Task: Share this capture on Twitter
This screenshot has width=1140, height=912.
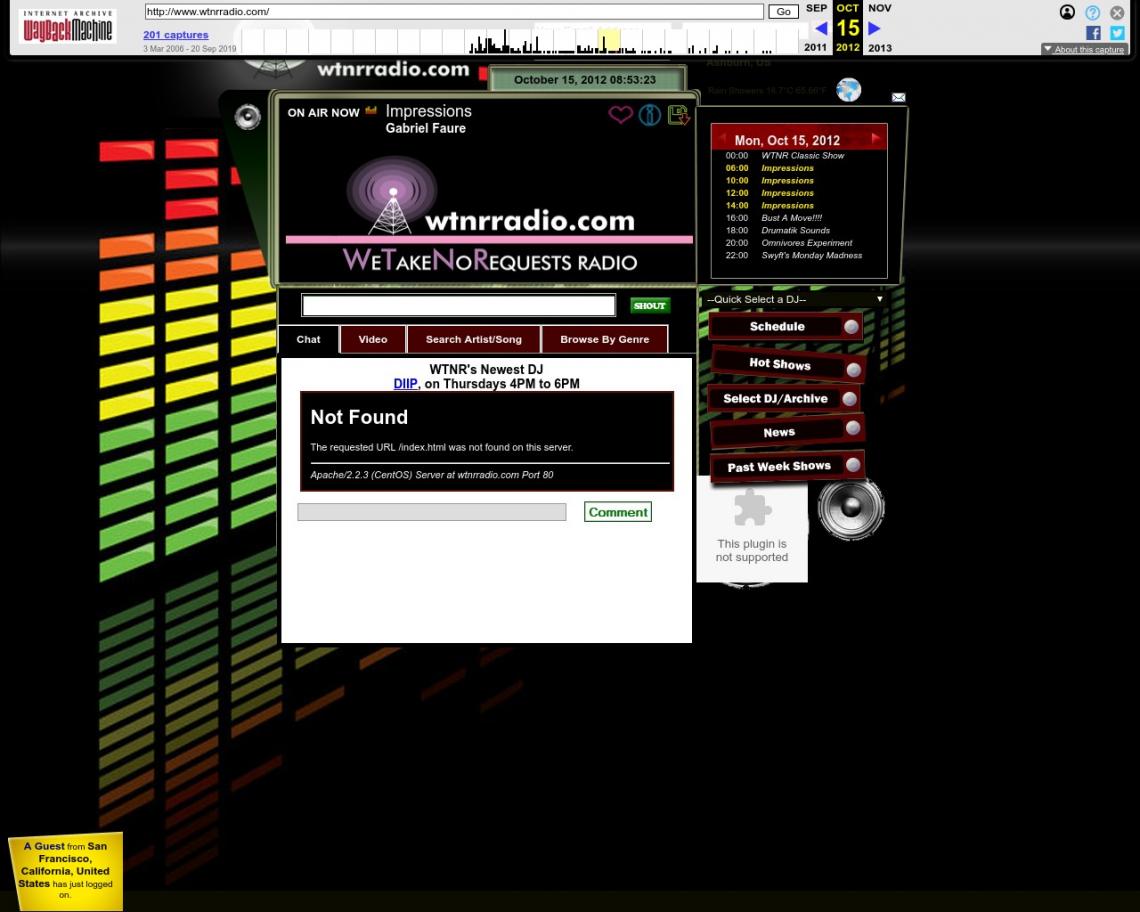Action: tap(1117, 33)
